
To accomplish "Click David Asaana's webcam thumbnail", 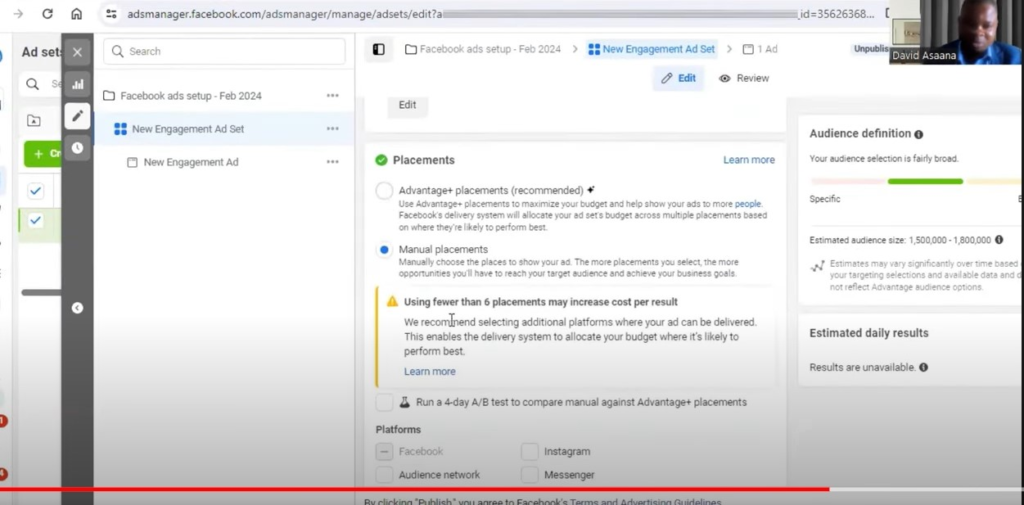I will 956,32.
